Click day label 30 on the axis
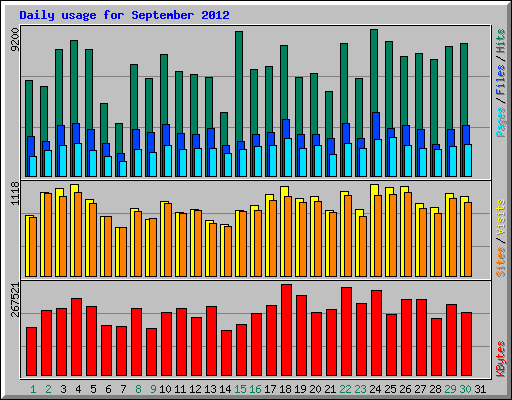The height and width of the screenshot is (400, 512). (x=465, y=389)
